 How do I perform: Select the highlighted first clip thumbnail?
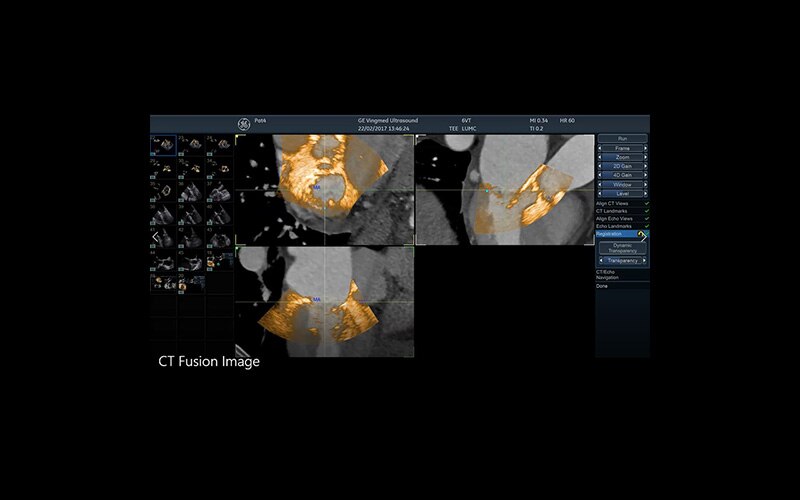coord(163,145)
